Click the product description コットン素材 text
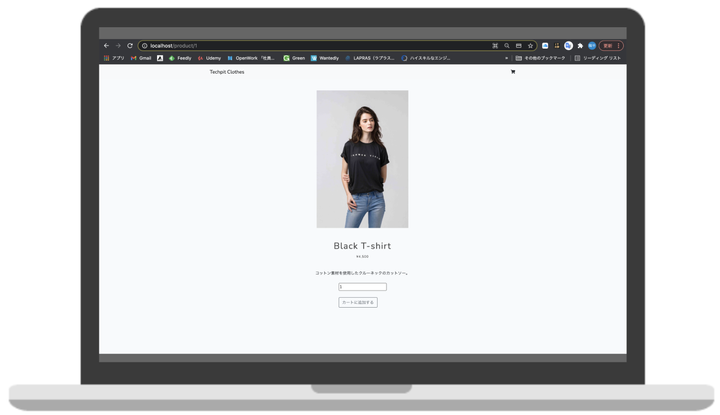 [x=362, y=273]
